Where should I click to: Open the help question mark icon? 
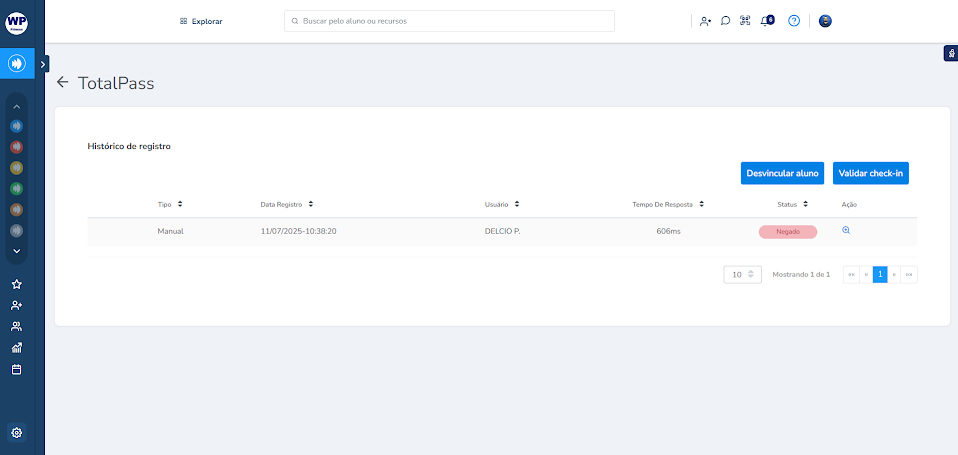tap(794, 21)
